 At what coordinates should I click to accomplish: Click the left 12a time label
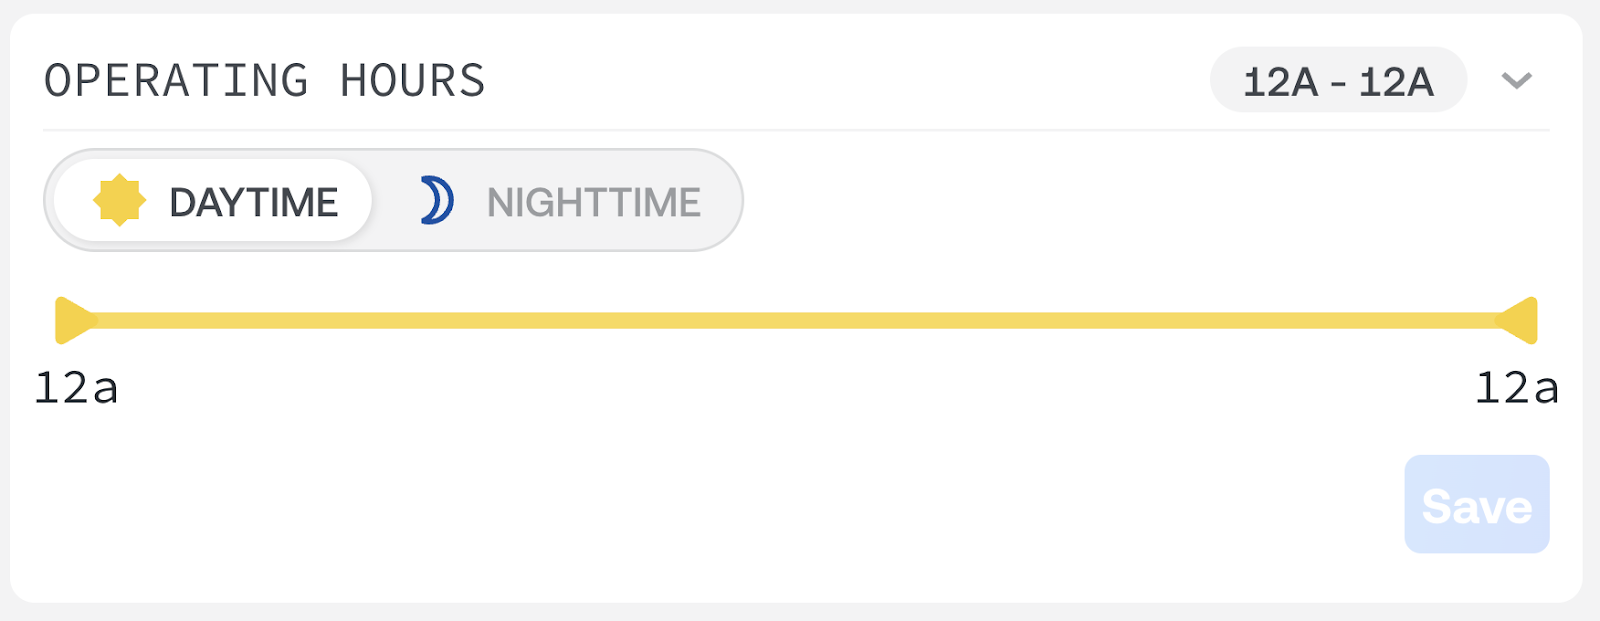pyautogui.click(x=76, y=388)
